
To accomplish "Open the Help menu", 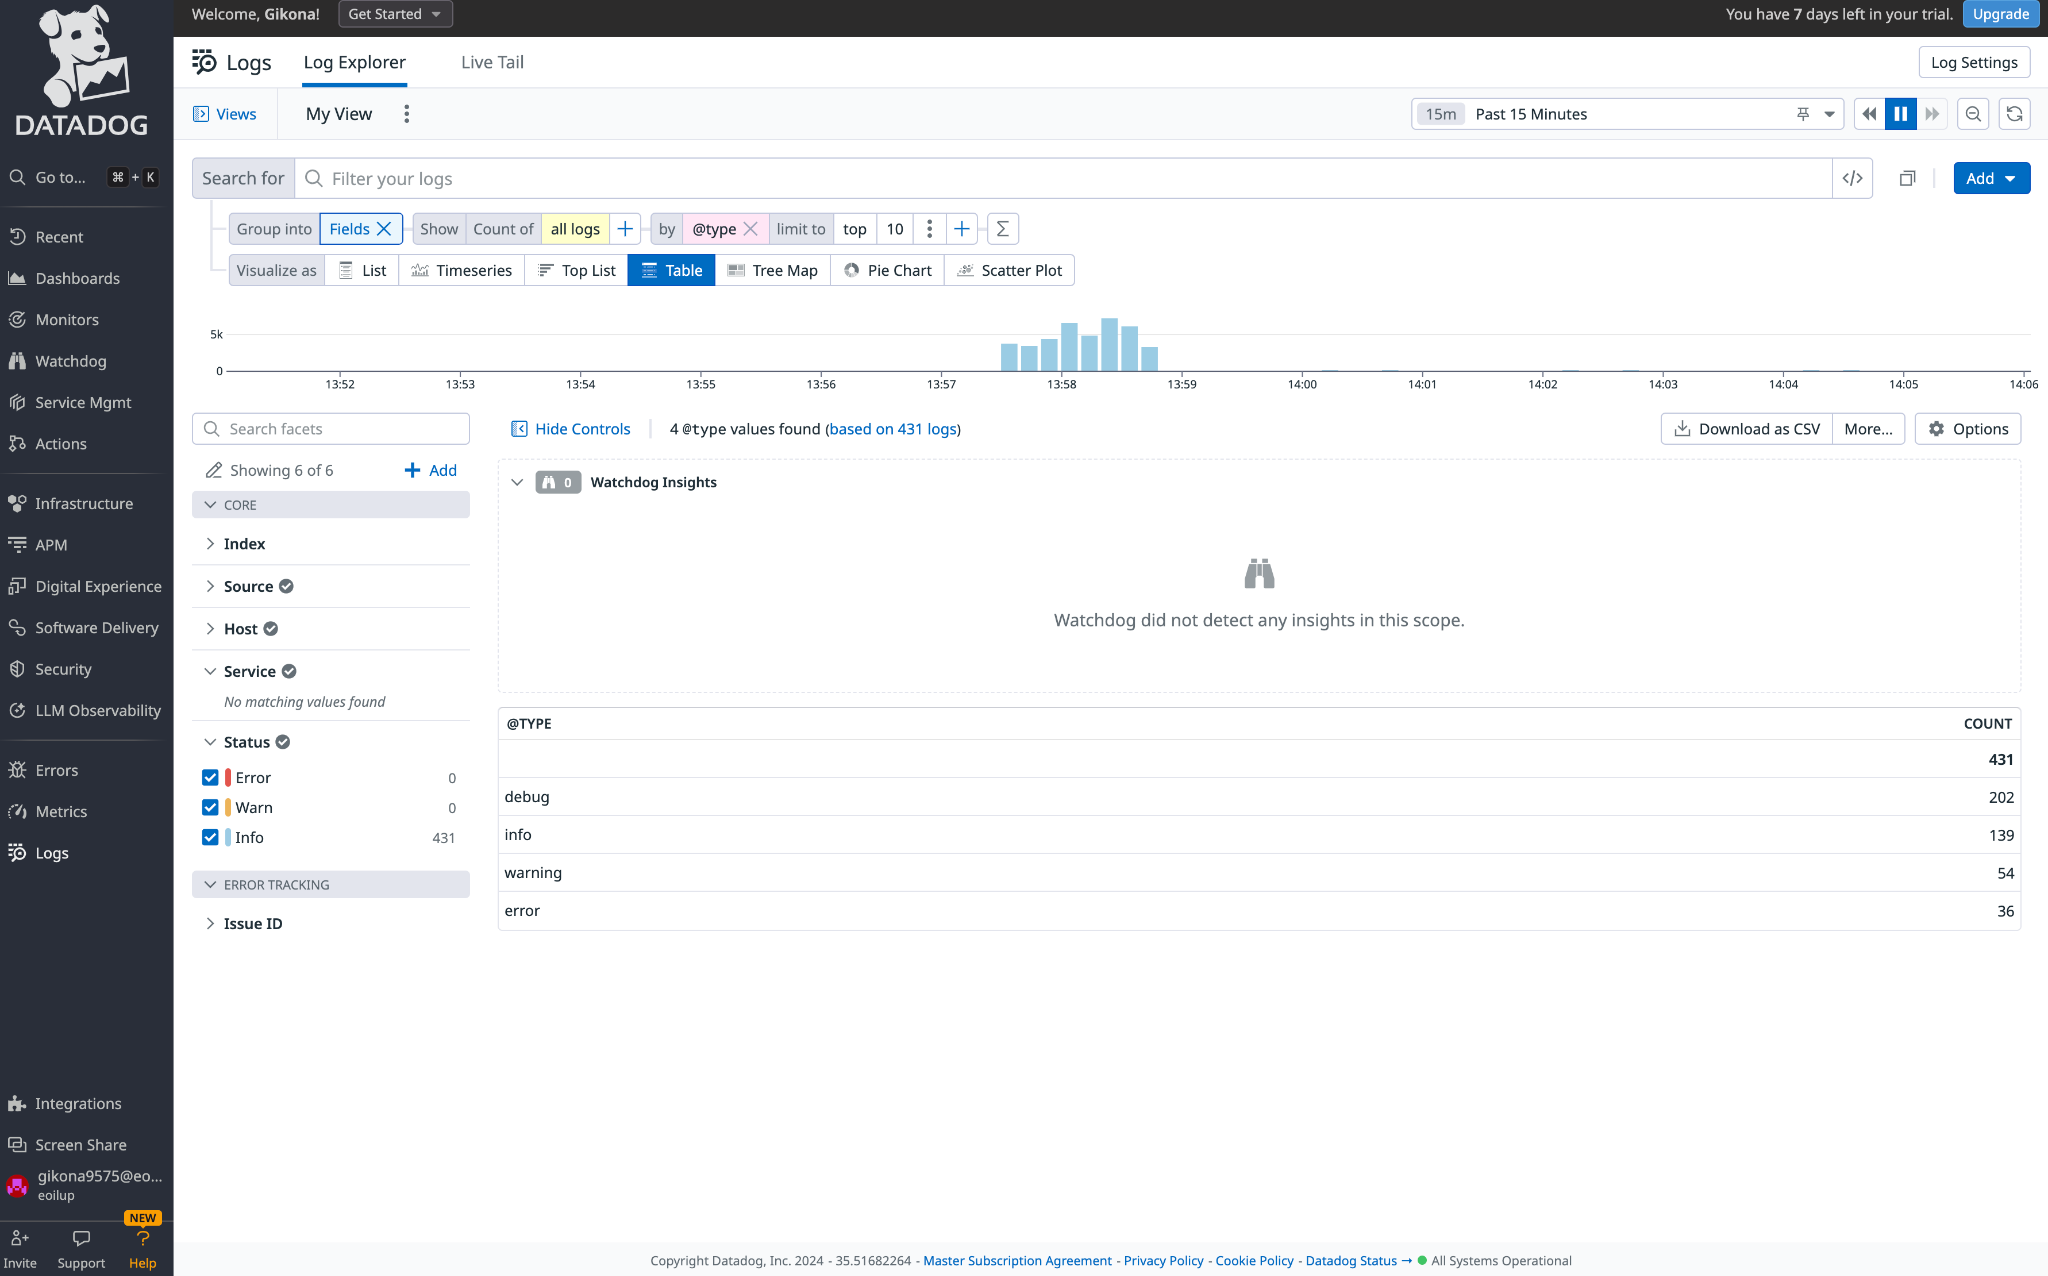I will (143, 1249).
